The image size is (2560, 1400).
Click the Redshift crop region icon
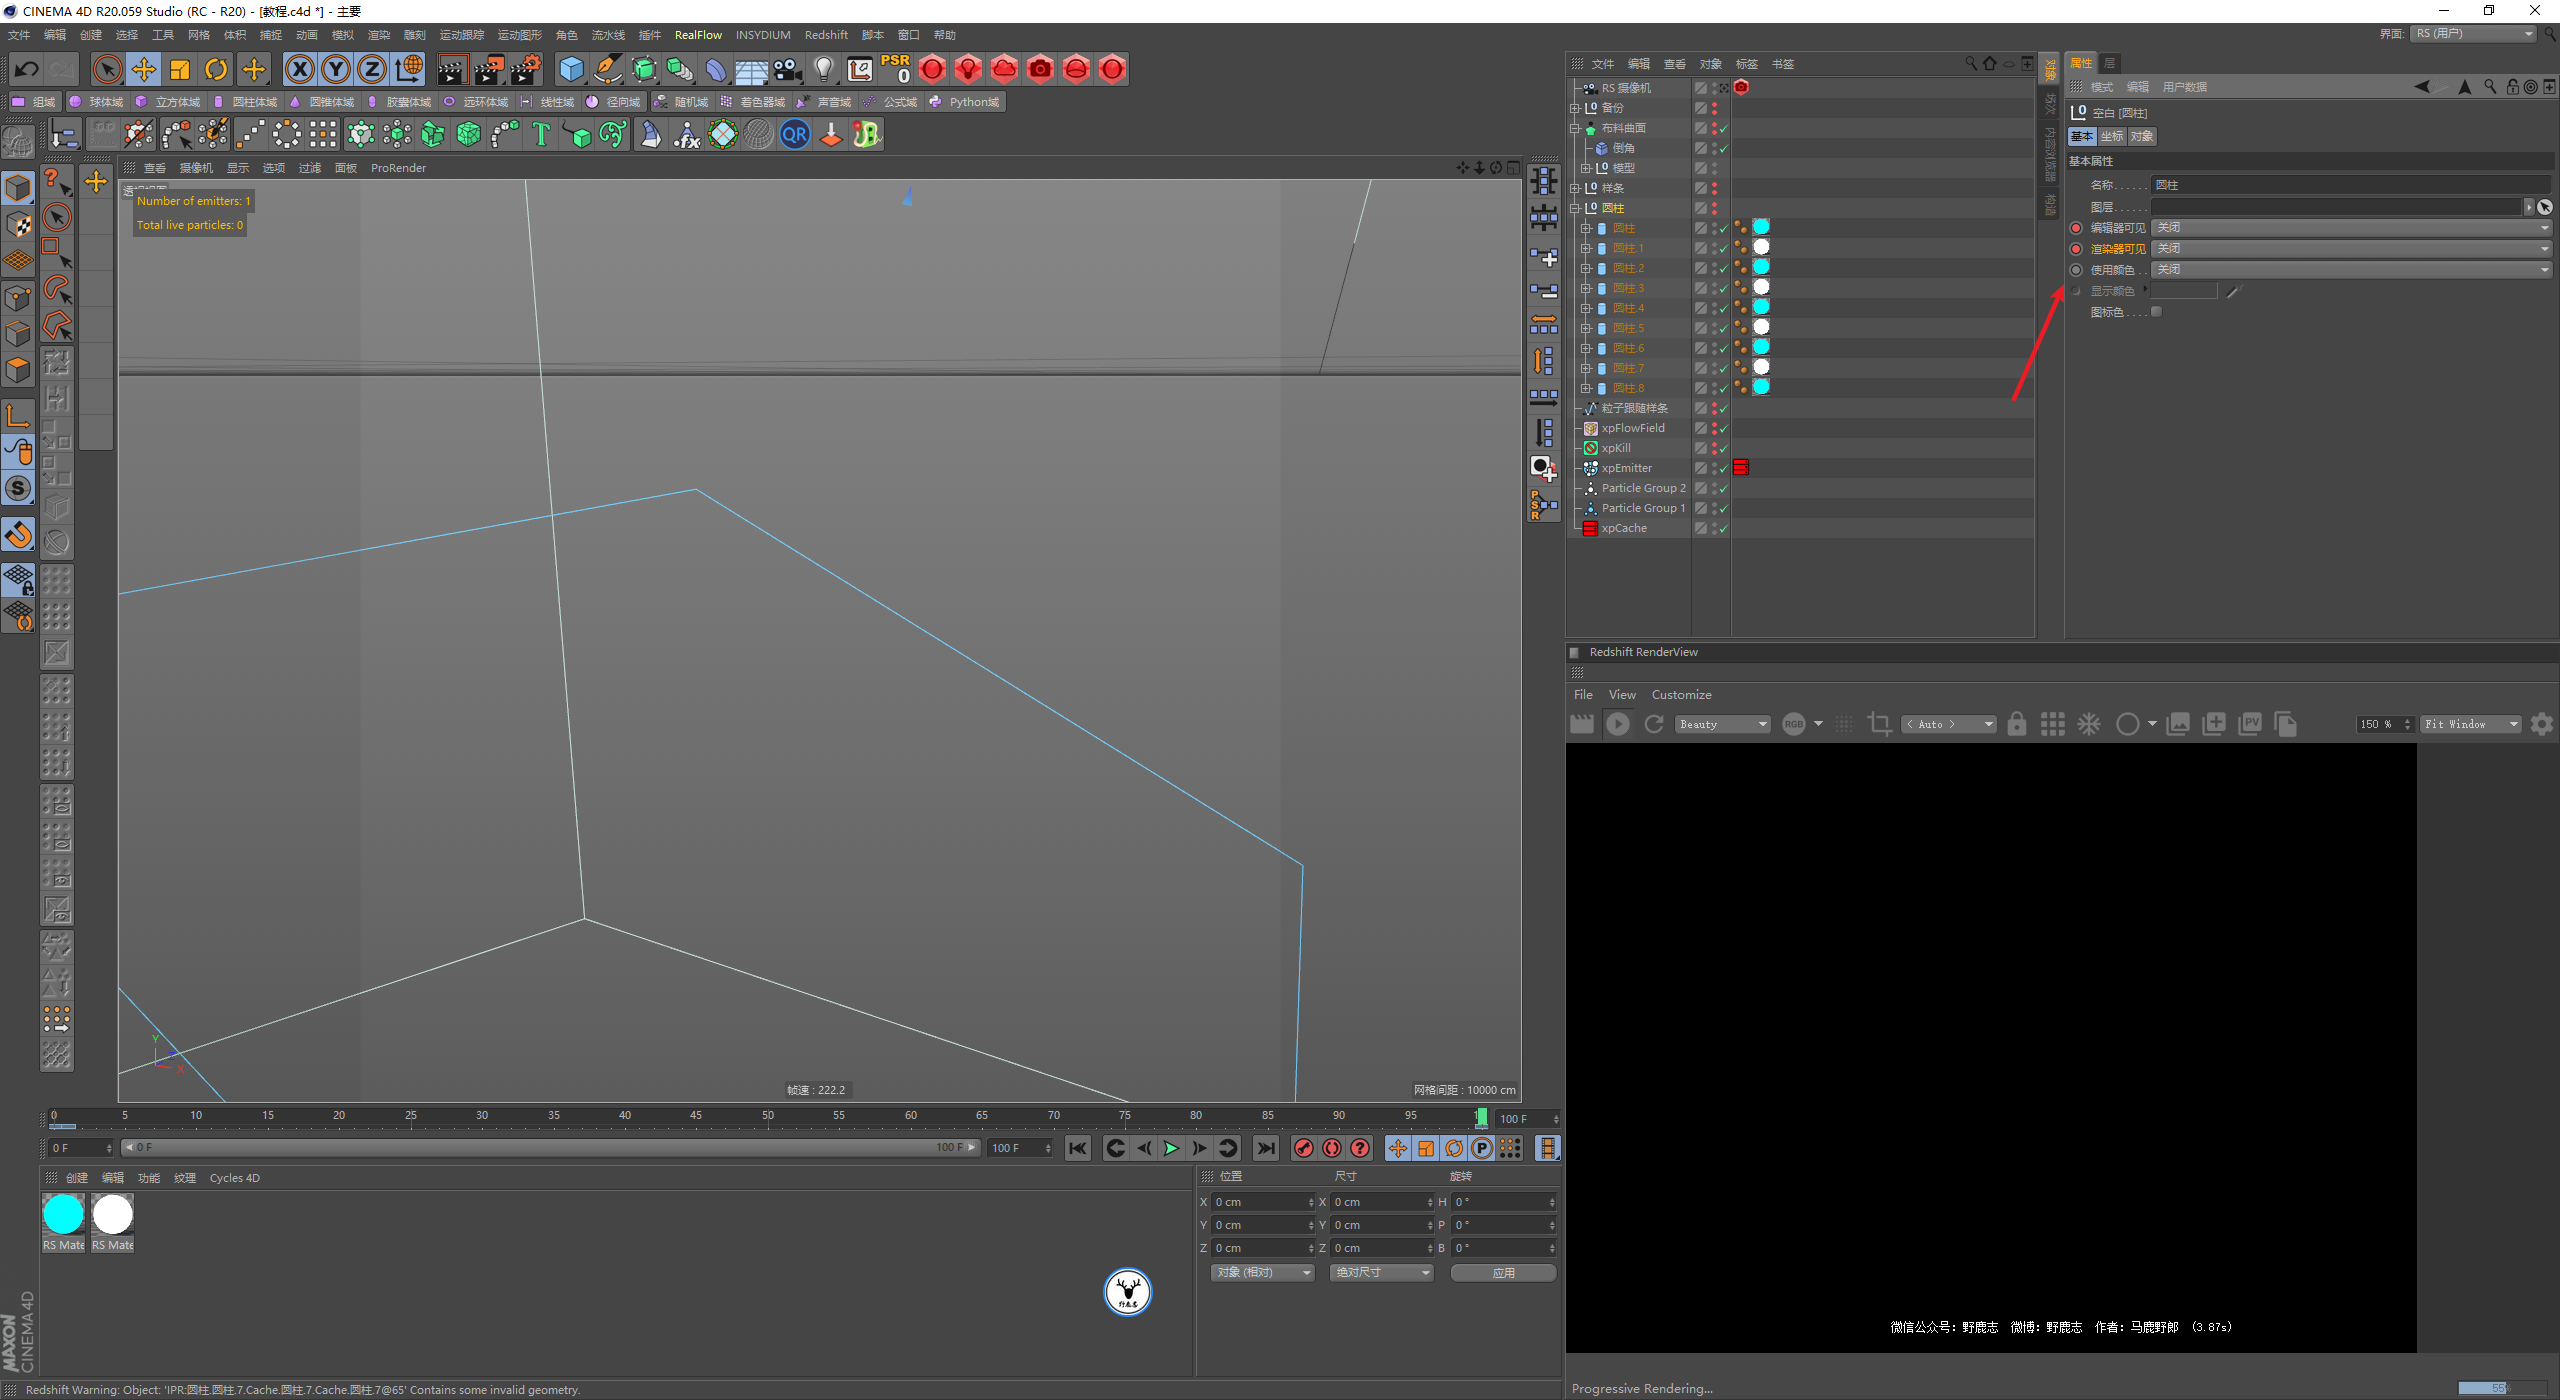pos(1879,724)
